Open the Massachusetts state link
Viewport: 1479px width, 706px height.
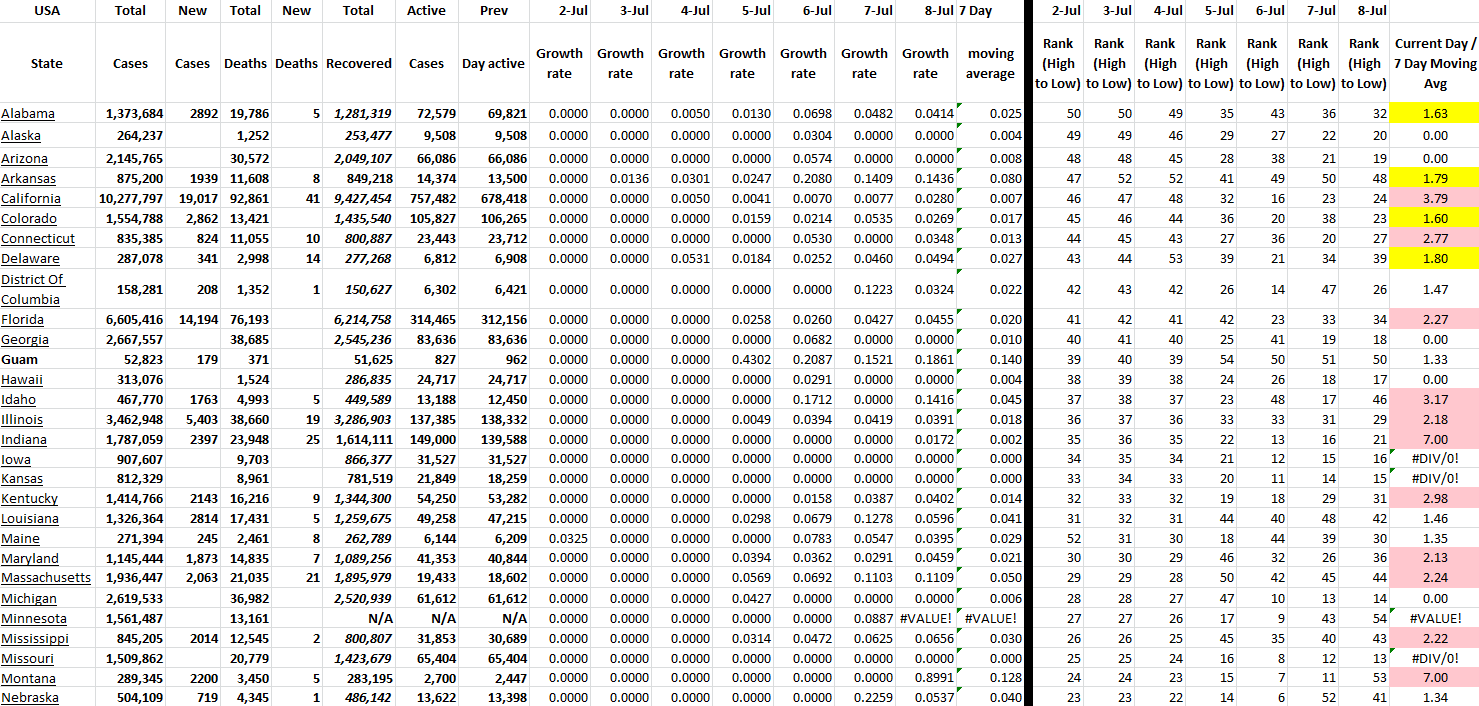[46, 578]
